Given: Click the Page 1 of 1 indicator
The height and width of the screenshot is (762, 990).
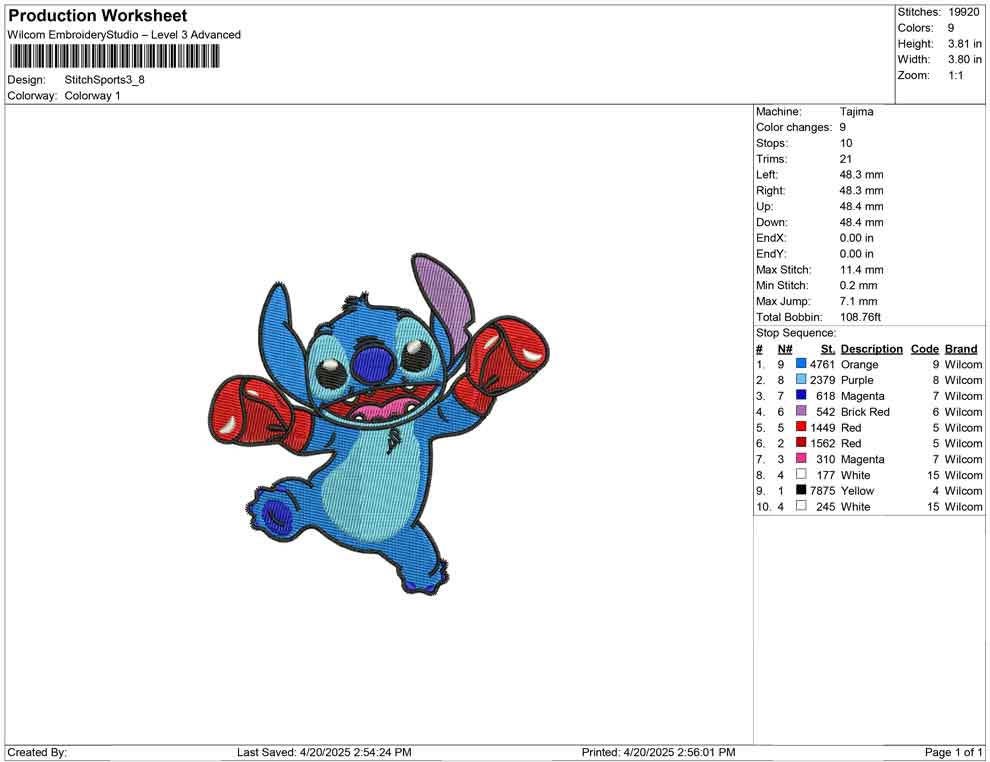Looking at the screenshot, I should [953, 752].
